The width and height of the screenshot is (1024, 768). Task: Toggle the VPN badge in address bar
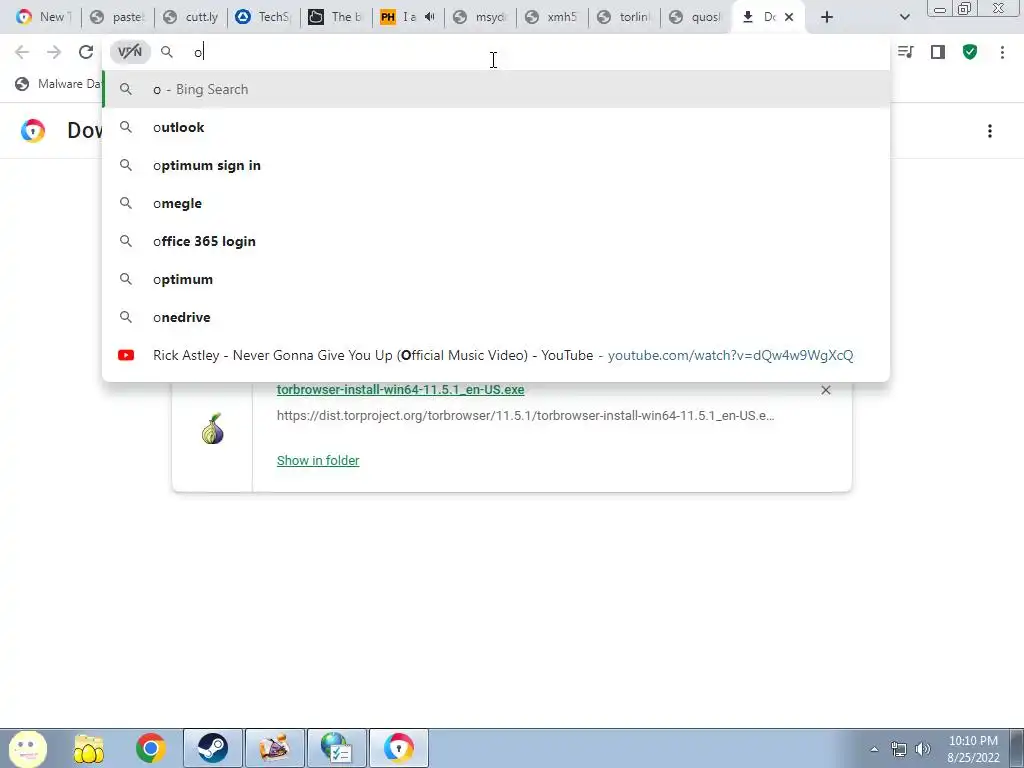(x=130, y=52)
